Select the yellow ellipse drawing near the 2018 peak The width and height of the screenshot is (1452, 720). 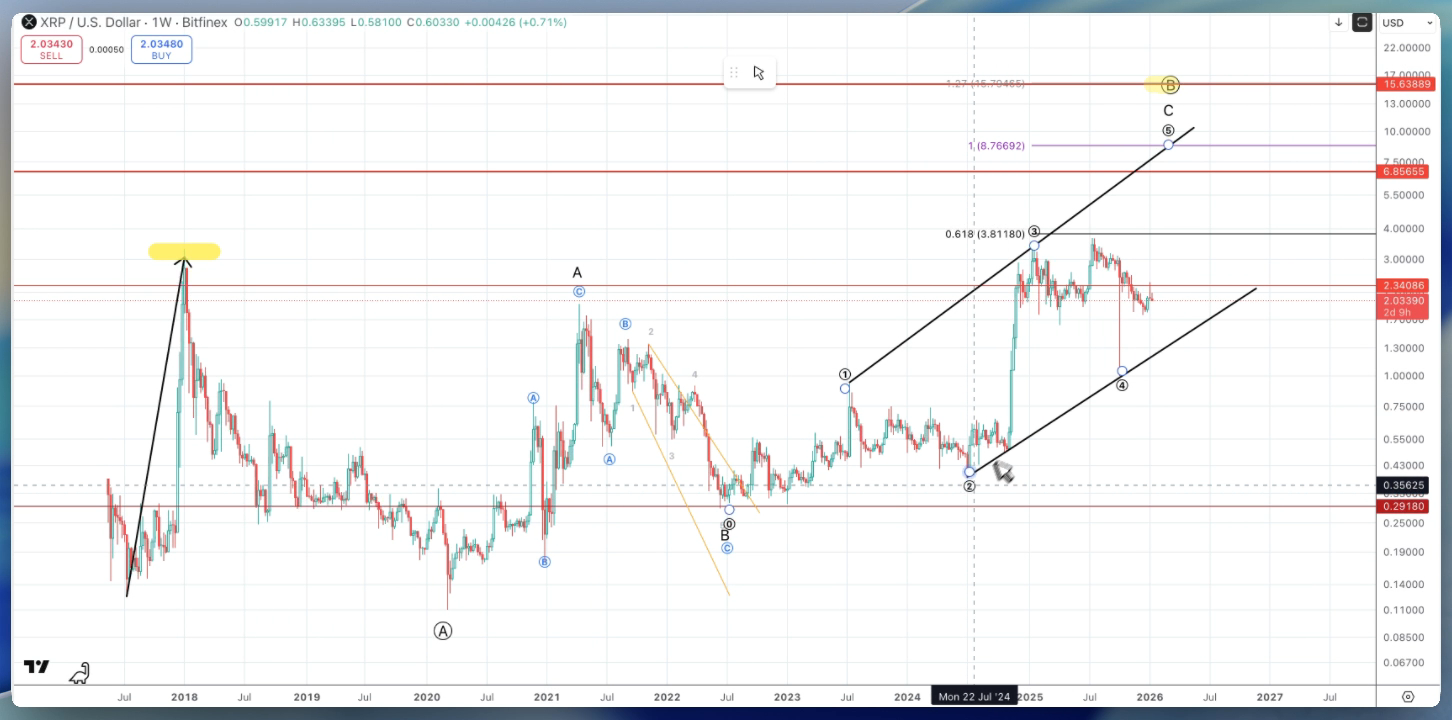tap(184, 251)
